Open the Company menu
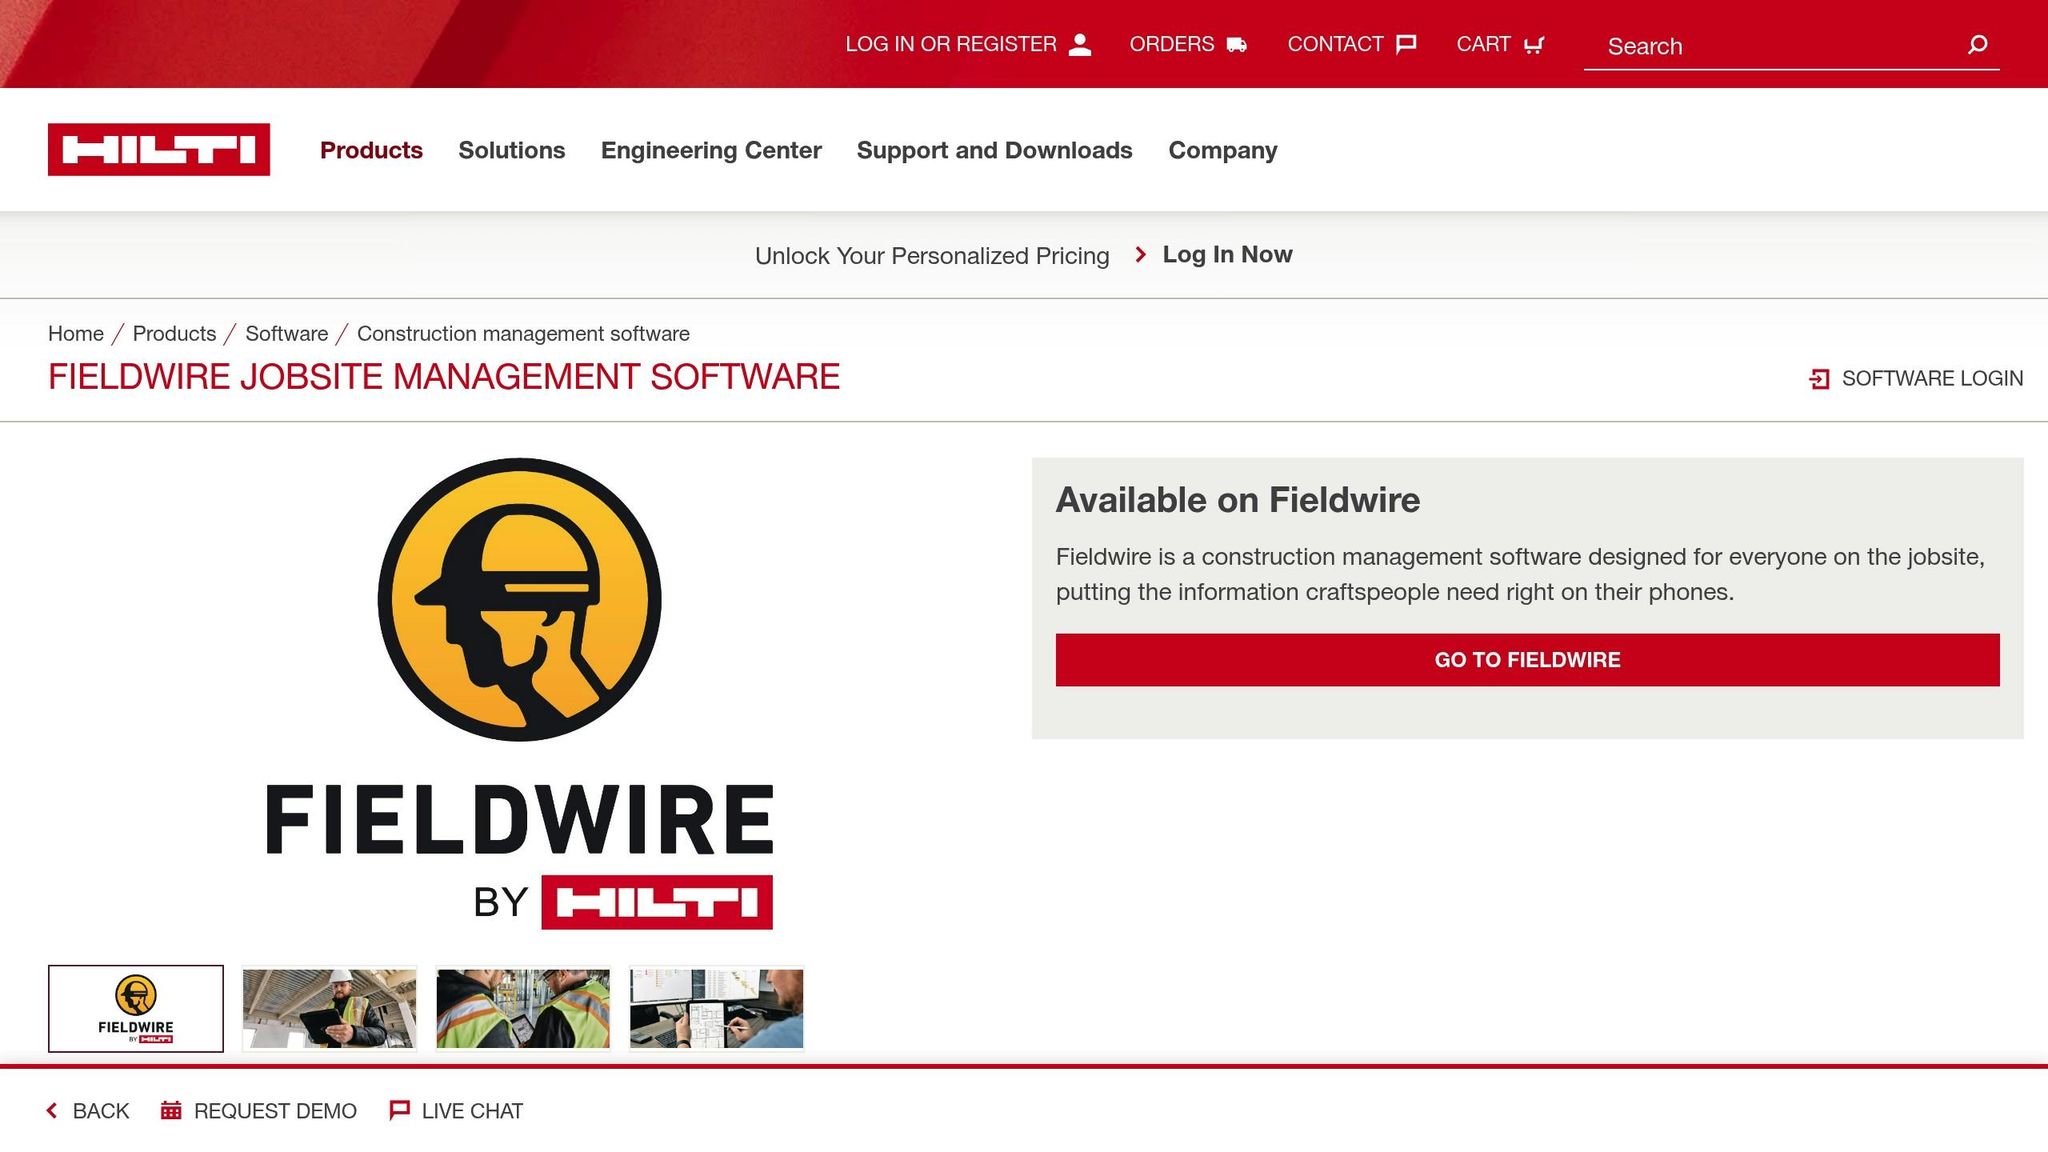This screenshot has height=1152, width=2048. [1223, 150]
